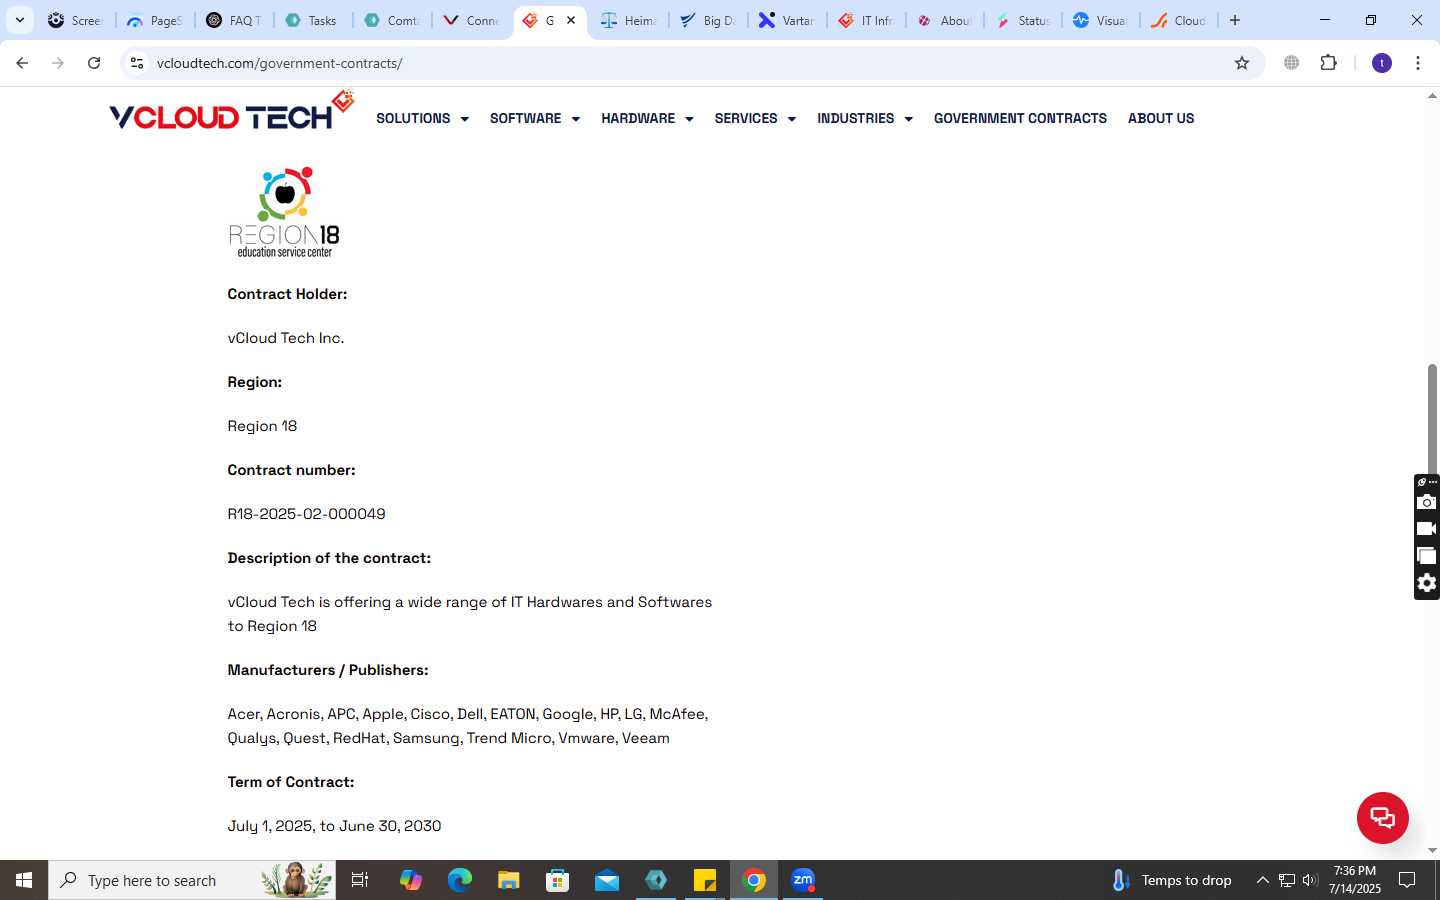The height and width of the screenshot is (900, 1440).
Task: Open the Chrome profile avatar
Action: pyautogui.click(x=1382, y=63)
